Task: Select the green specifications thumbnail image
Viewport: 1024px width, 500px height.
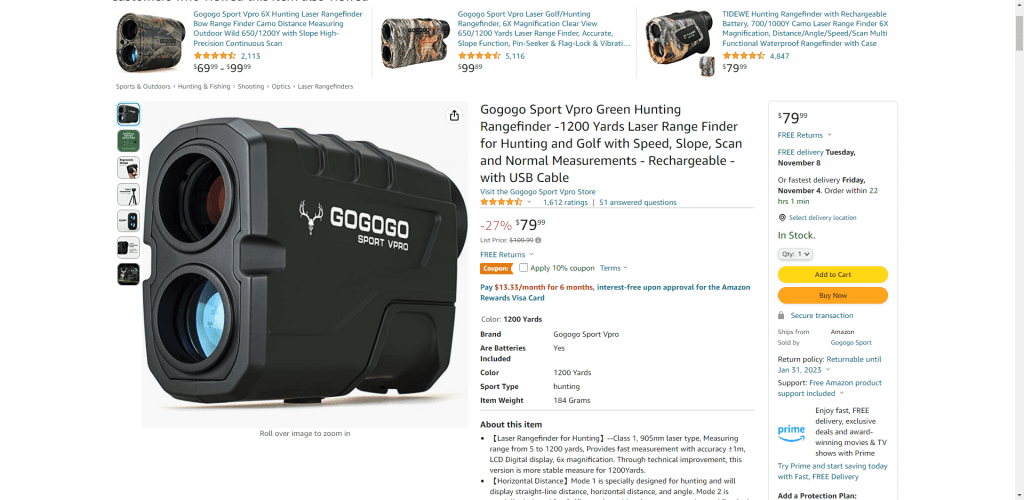Action: click(128, 140)
